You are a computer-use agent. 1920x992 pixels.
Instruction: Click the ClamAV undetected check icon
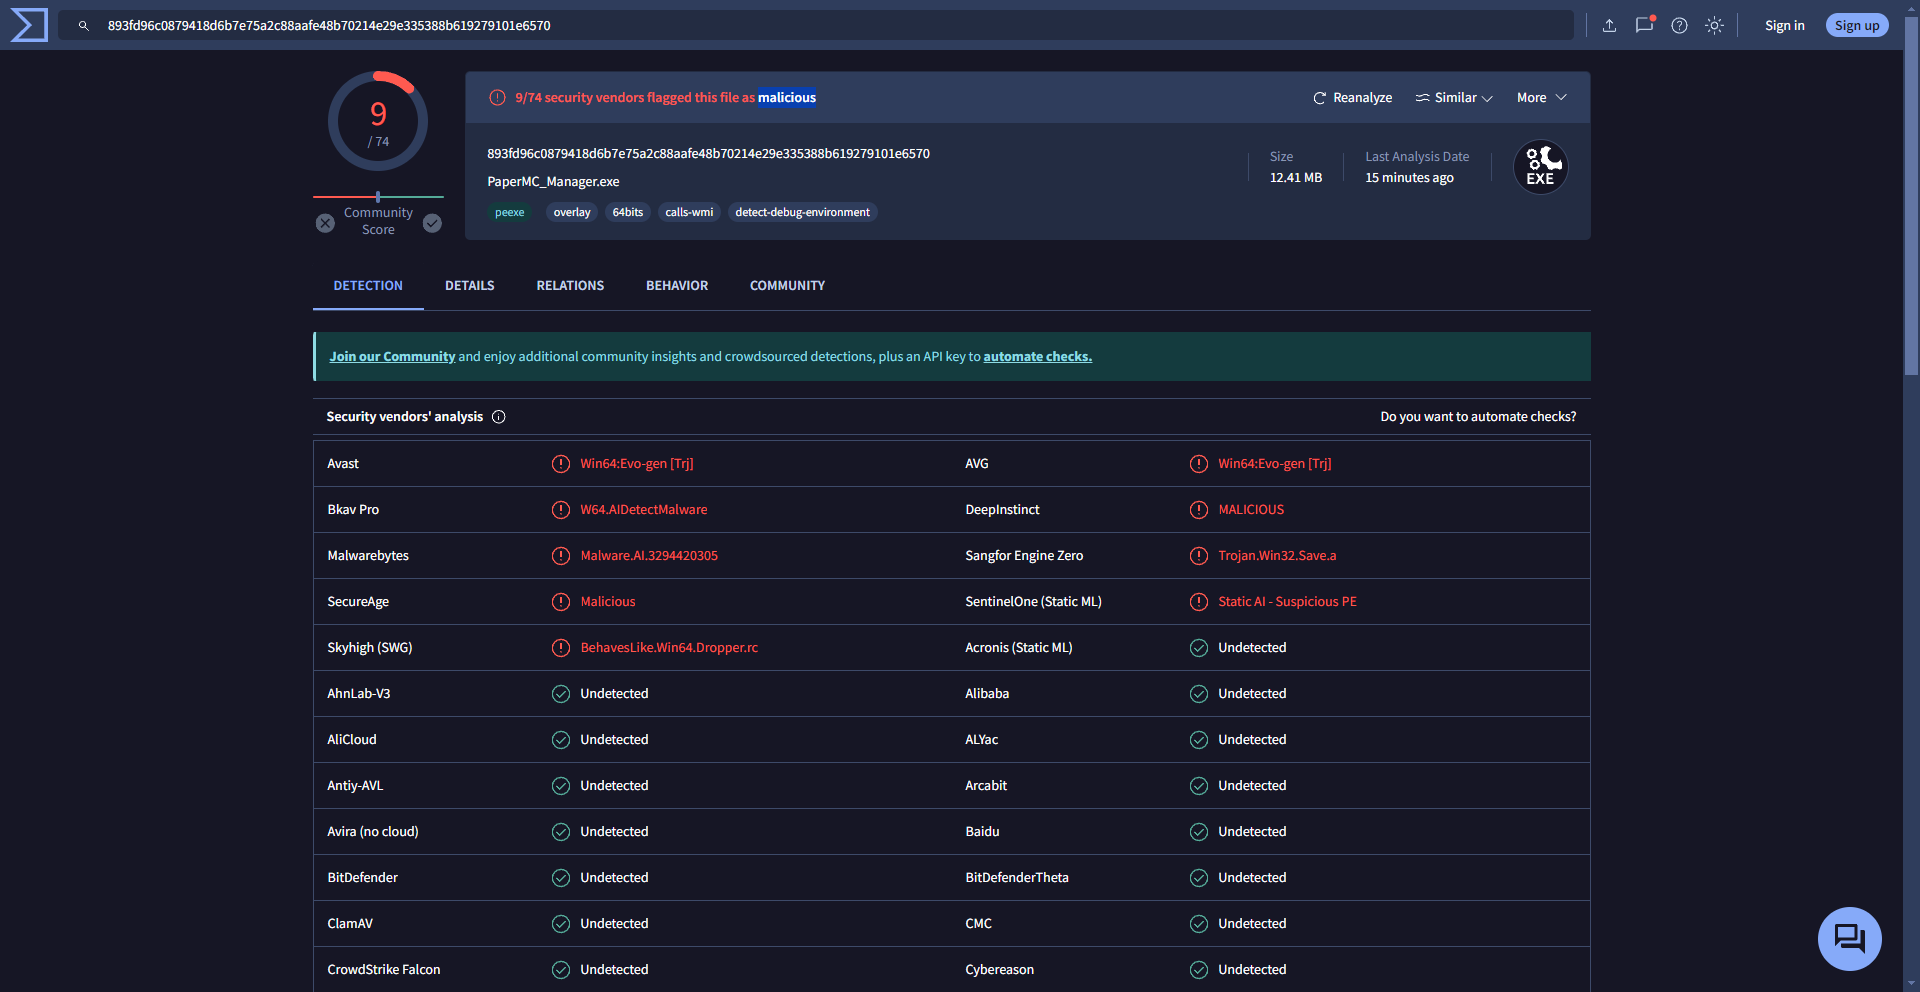[561, 924]
